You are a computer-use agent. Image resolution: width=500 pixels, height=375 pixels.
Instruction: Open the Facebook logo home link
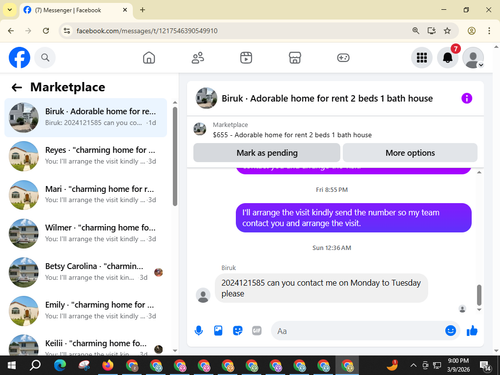pos(19,57)
